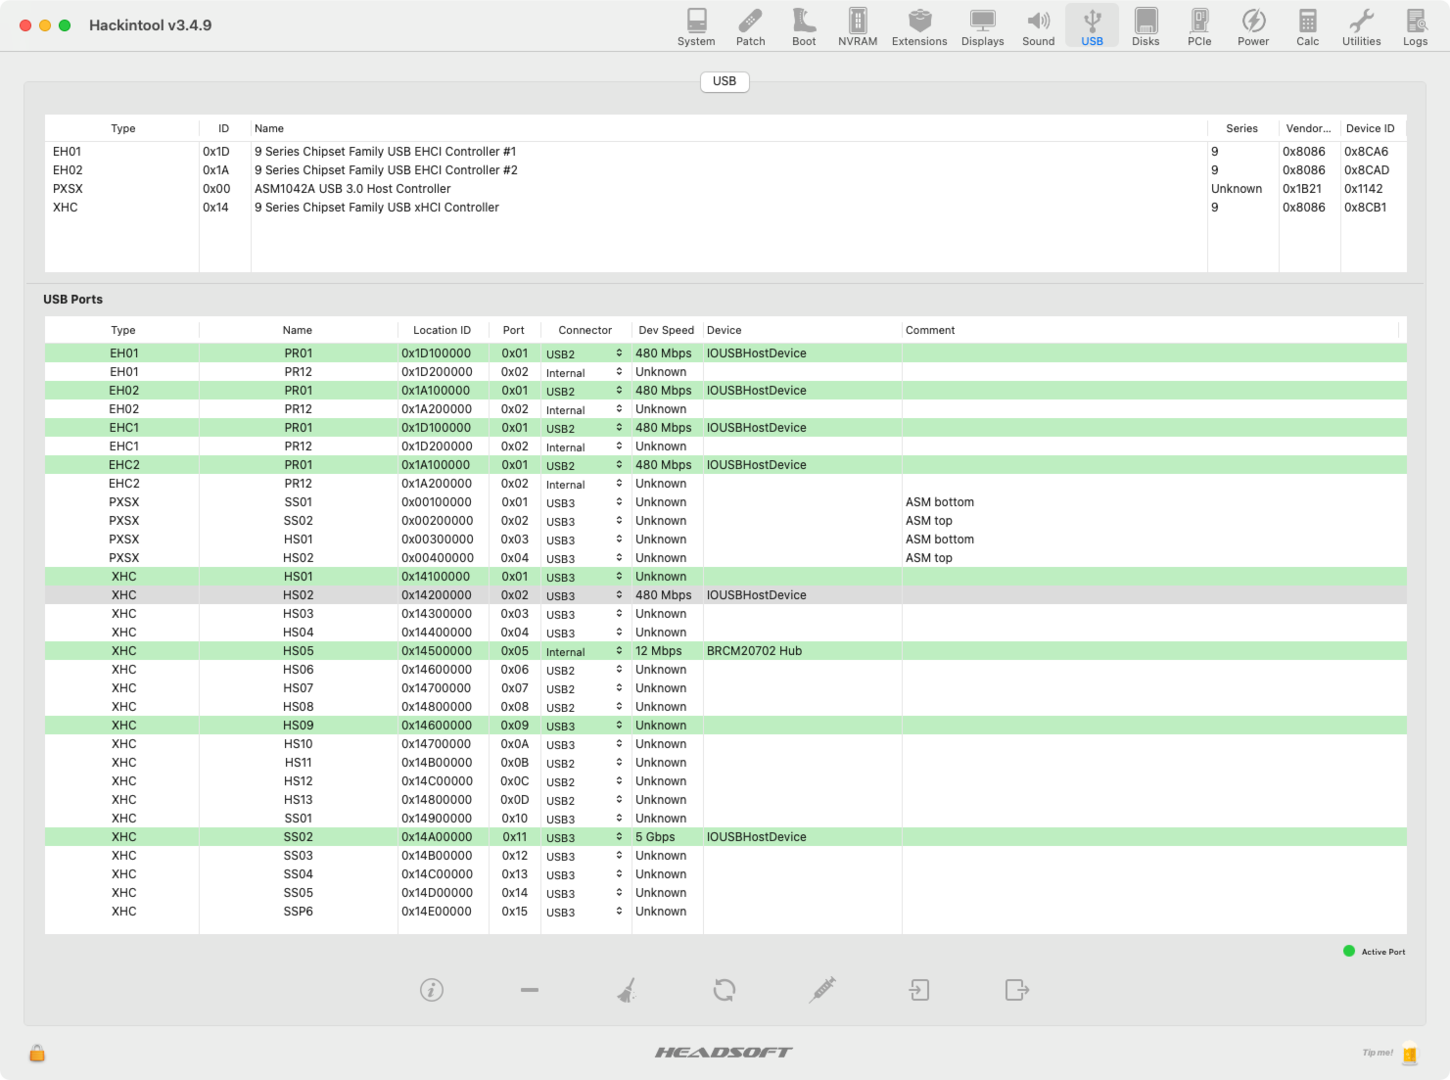Click the minus icon to remove a port

click(x=530, y=990)
